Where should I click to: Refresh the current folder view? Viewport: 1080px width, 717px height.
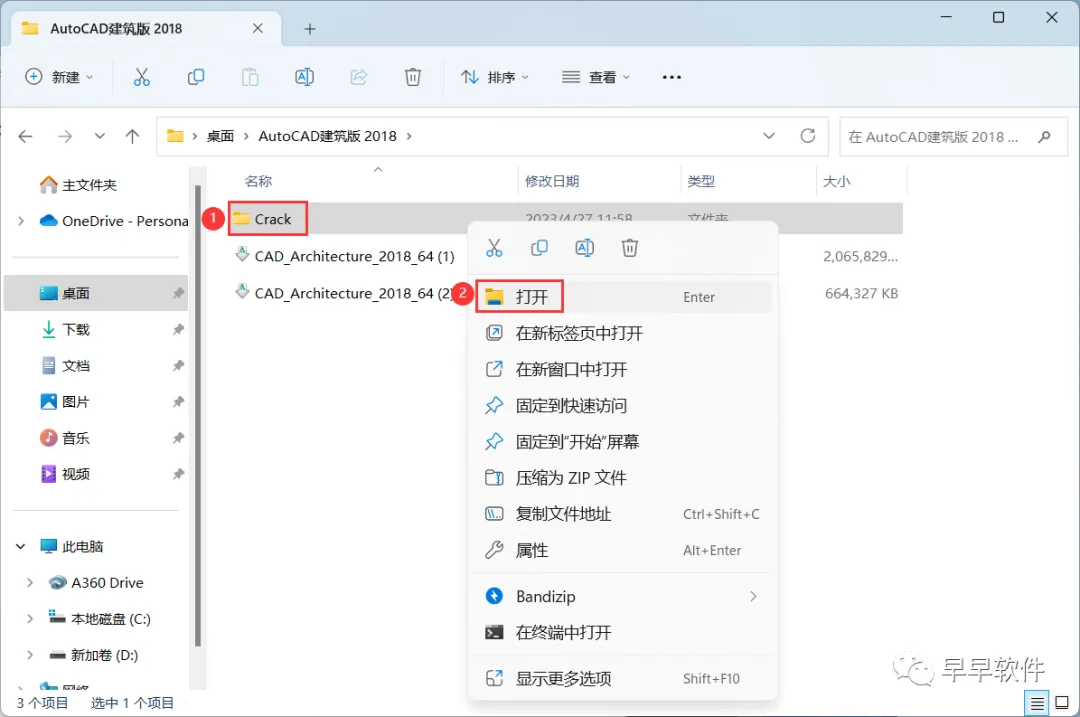pos(808,136)
